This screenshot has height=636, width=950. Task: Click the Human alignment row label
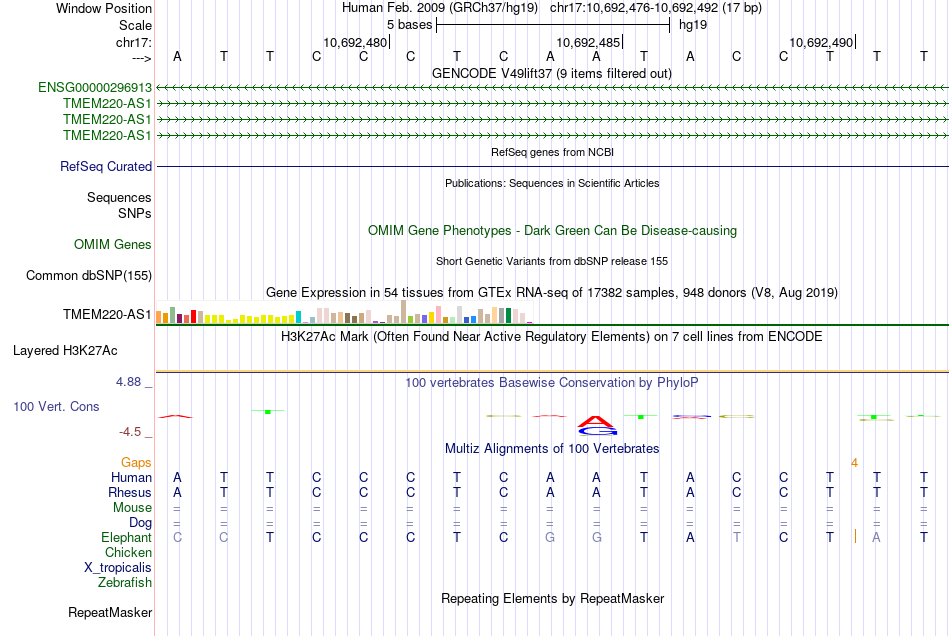(131, 478)
